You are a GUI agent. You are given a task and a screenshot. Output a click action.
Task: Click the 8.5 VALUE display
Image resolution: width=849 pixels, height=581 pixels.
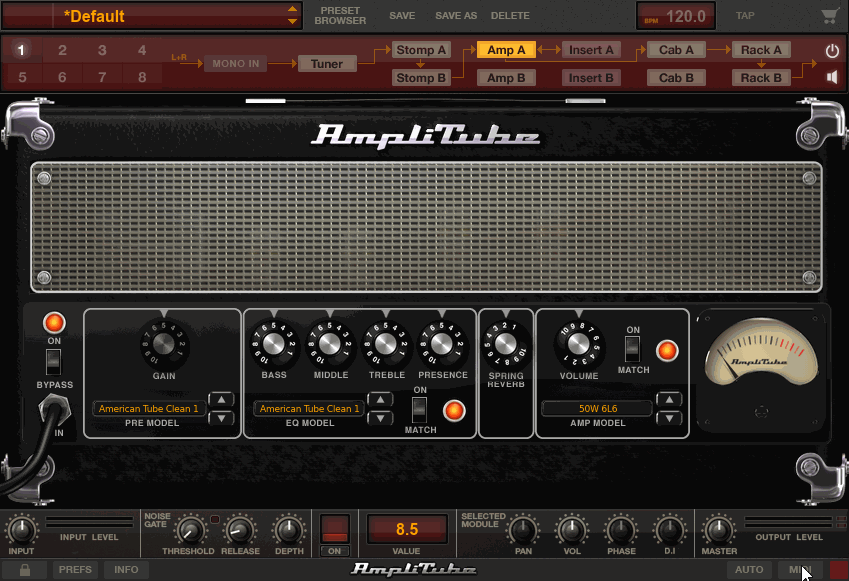[407, 529]
